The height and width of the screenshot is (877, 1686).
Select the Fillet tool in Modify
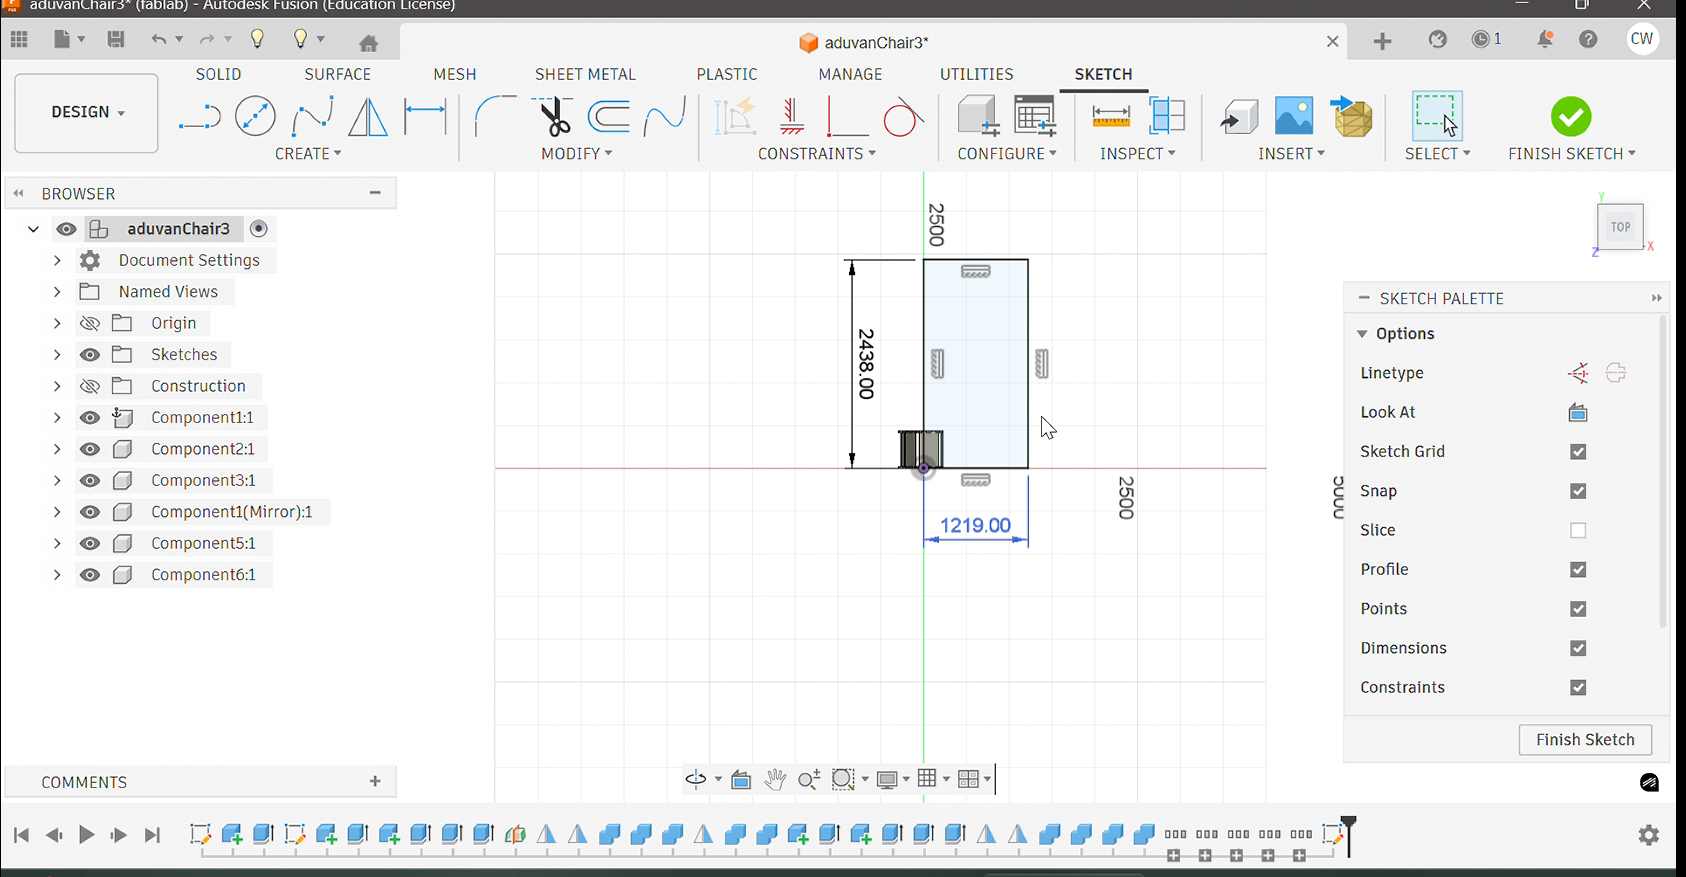coord(494,117)
